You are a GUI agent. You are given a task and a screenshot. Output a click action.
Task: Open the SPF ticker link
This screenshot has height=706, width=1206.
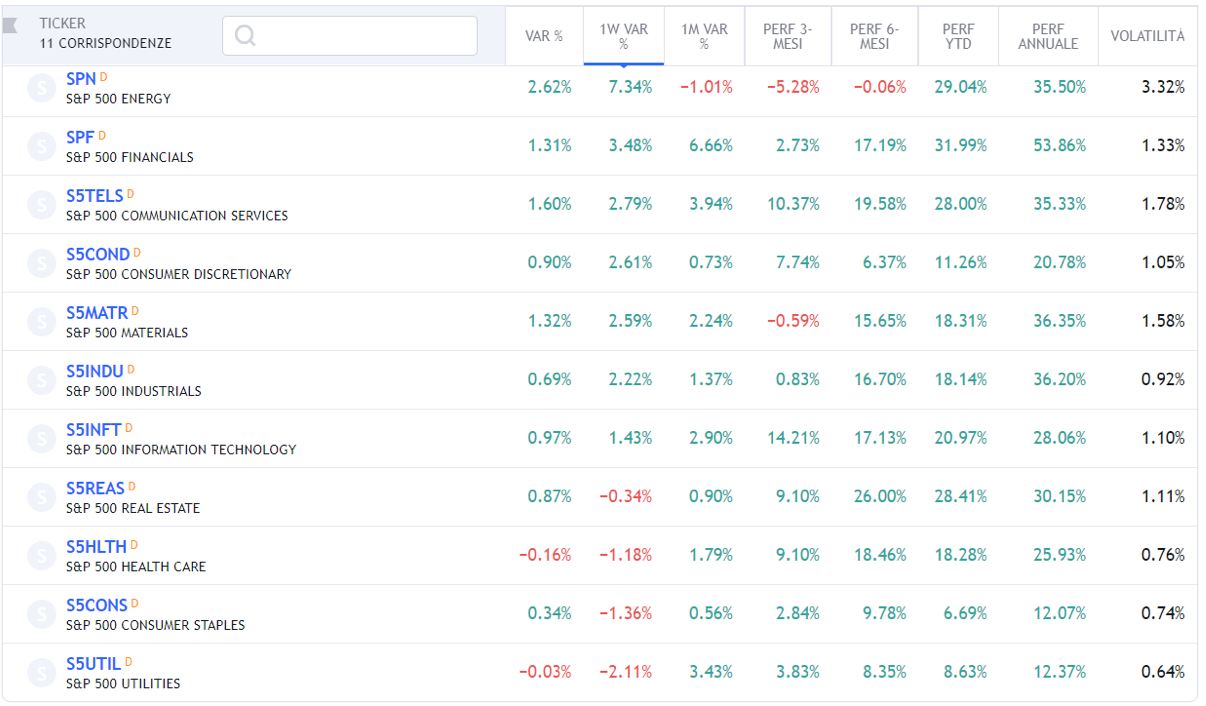[80, 137]
